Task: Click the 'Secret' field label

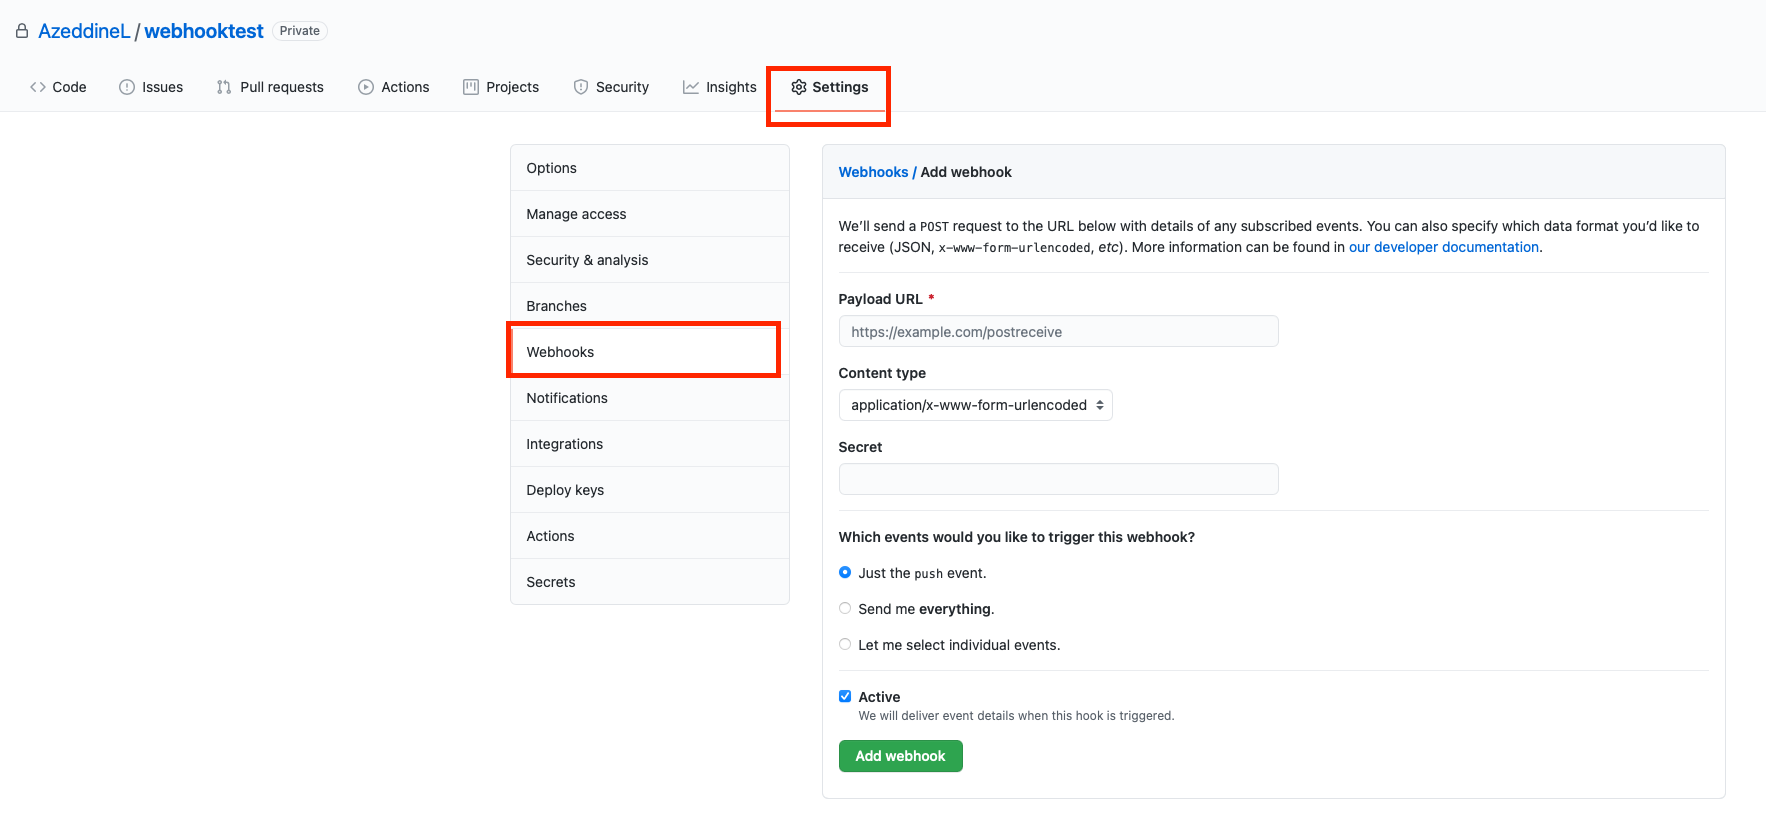Action: [x=860, y=447]
